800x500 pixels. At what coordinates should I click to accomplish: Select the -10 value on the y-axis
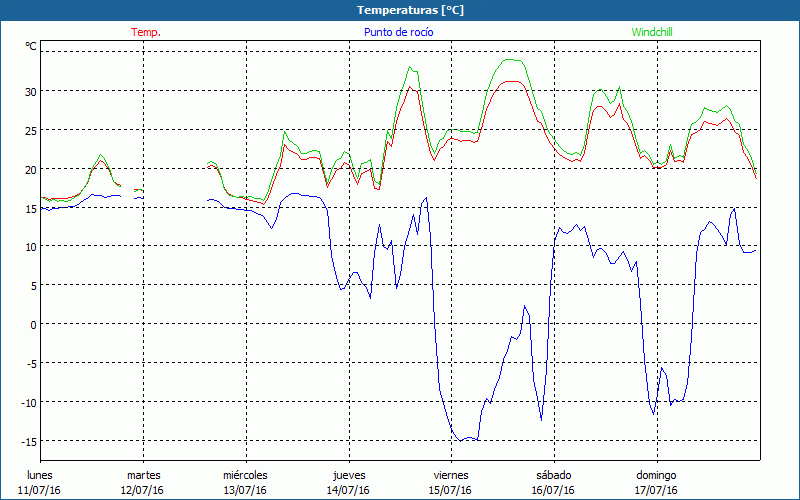coord(28,402)
